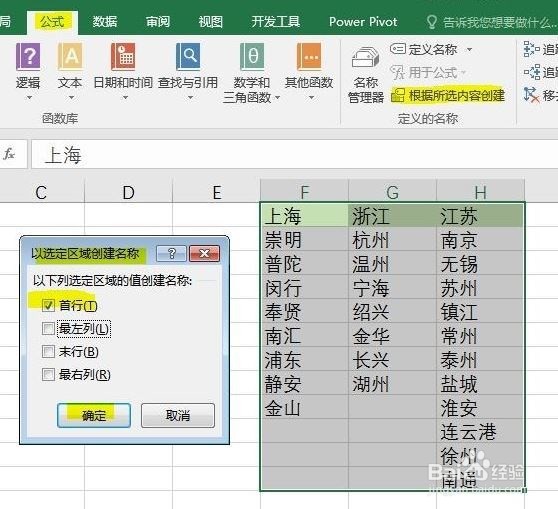Expand the Date and Time dropdown arrow
The height and width of the screenshot is (509, 558).
tap(125, 98)
